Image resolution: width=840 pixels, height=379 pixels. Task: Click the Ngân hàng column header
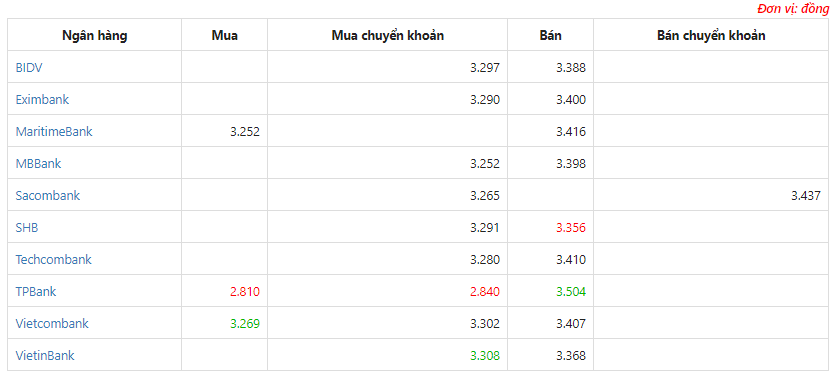coord(94,36)
